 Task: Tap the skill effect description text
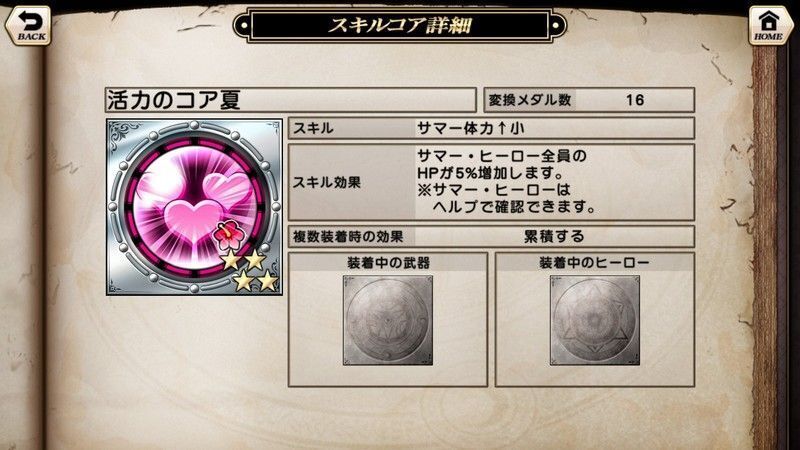pyautogui.click(x=506, y=182)
